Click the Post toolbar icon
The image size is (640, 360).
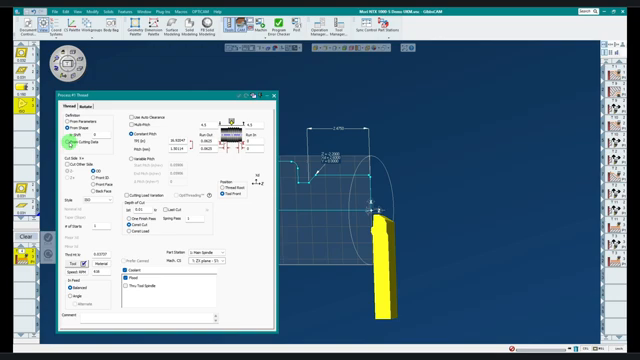[x=296, y=25]
